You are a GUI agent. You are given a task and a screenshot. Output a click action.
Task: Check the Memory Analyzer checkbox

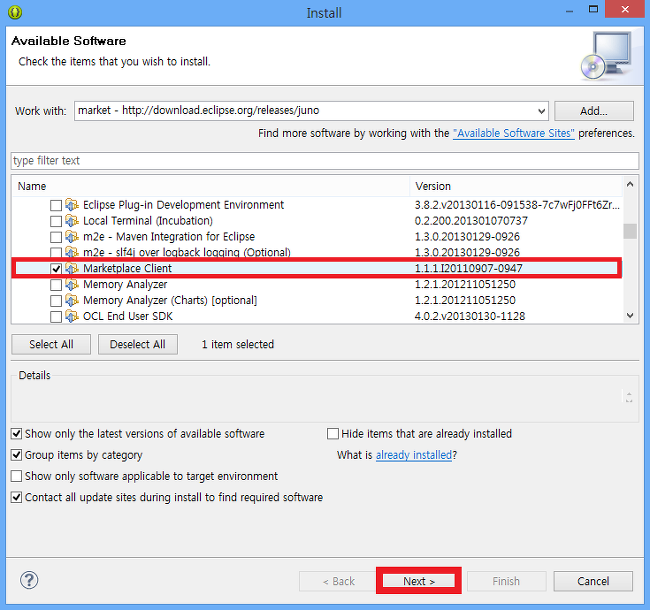pyautogui.click(x=56, y=285)
